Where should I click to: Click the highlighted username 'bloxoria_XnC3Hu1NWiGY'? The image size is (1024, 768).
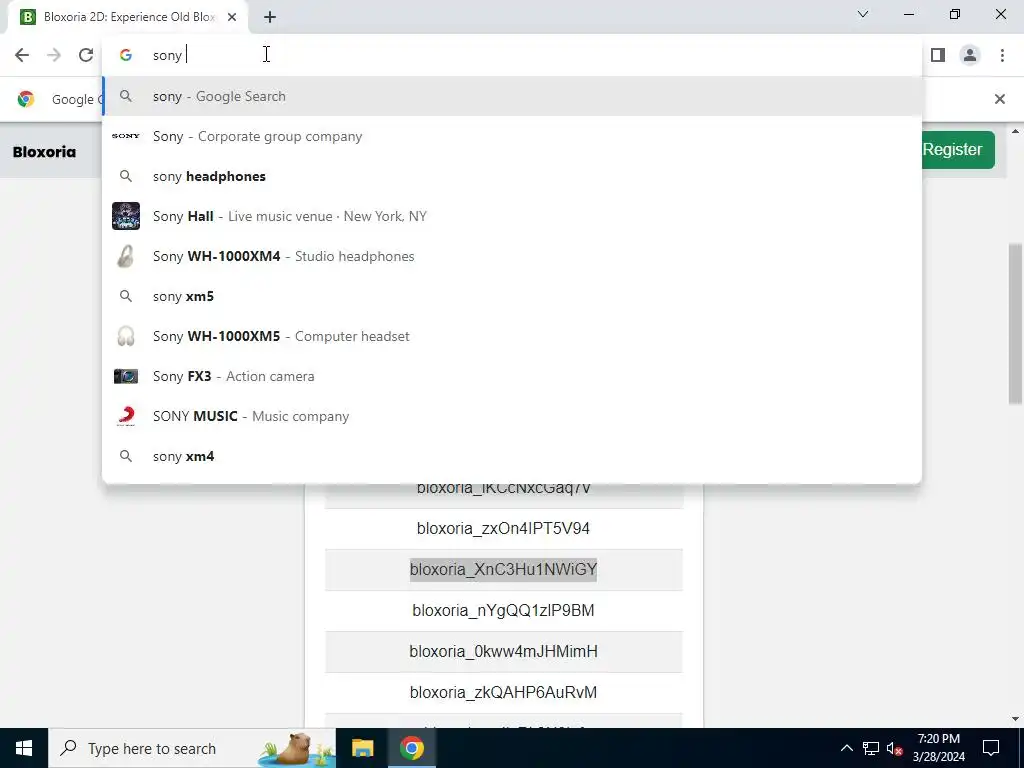tap(504, 569)
